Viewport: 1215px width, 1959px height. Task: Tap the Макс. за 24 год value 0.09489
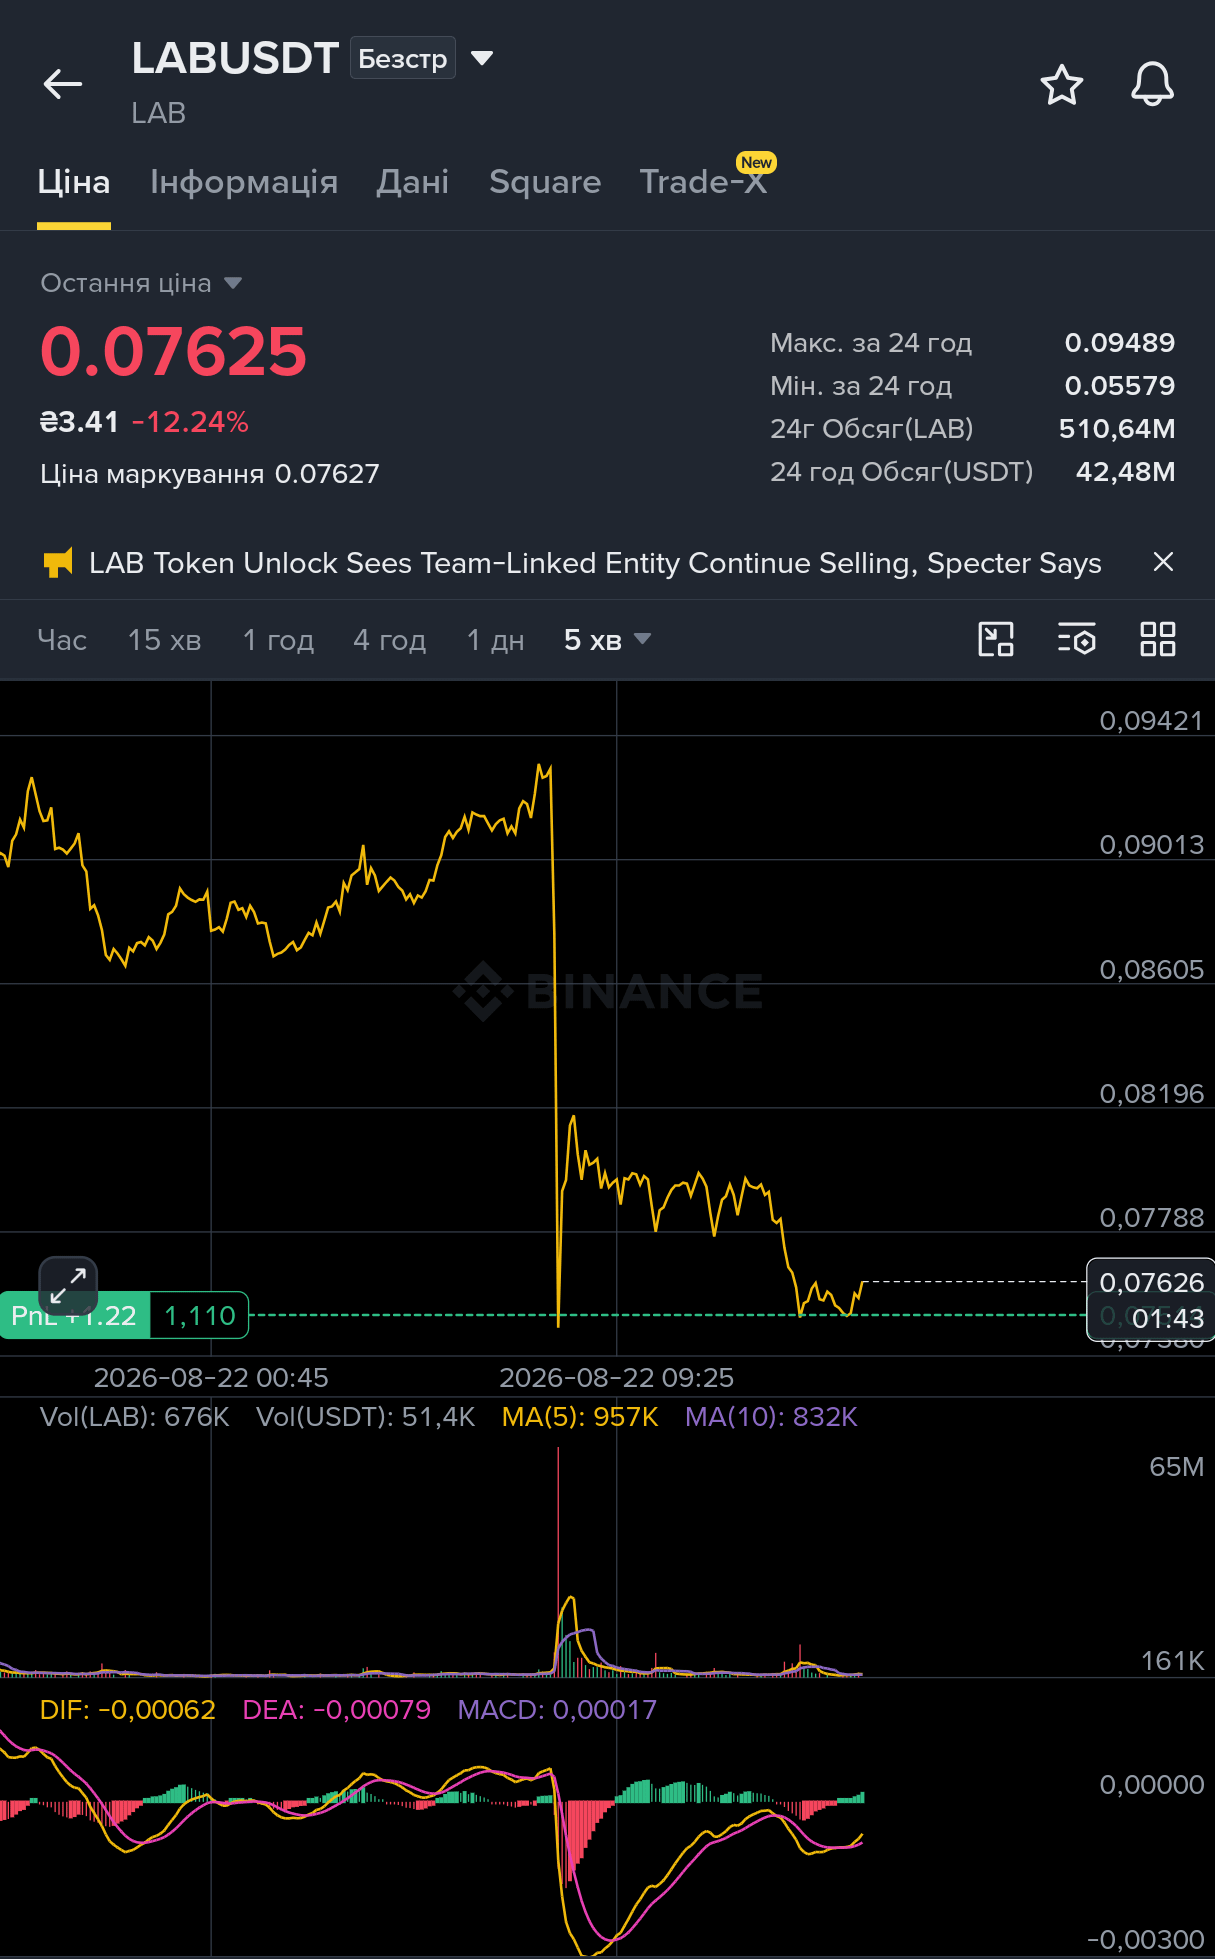click(1120, 343)
